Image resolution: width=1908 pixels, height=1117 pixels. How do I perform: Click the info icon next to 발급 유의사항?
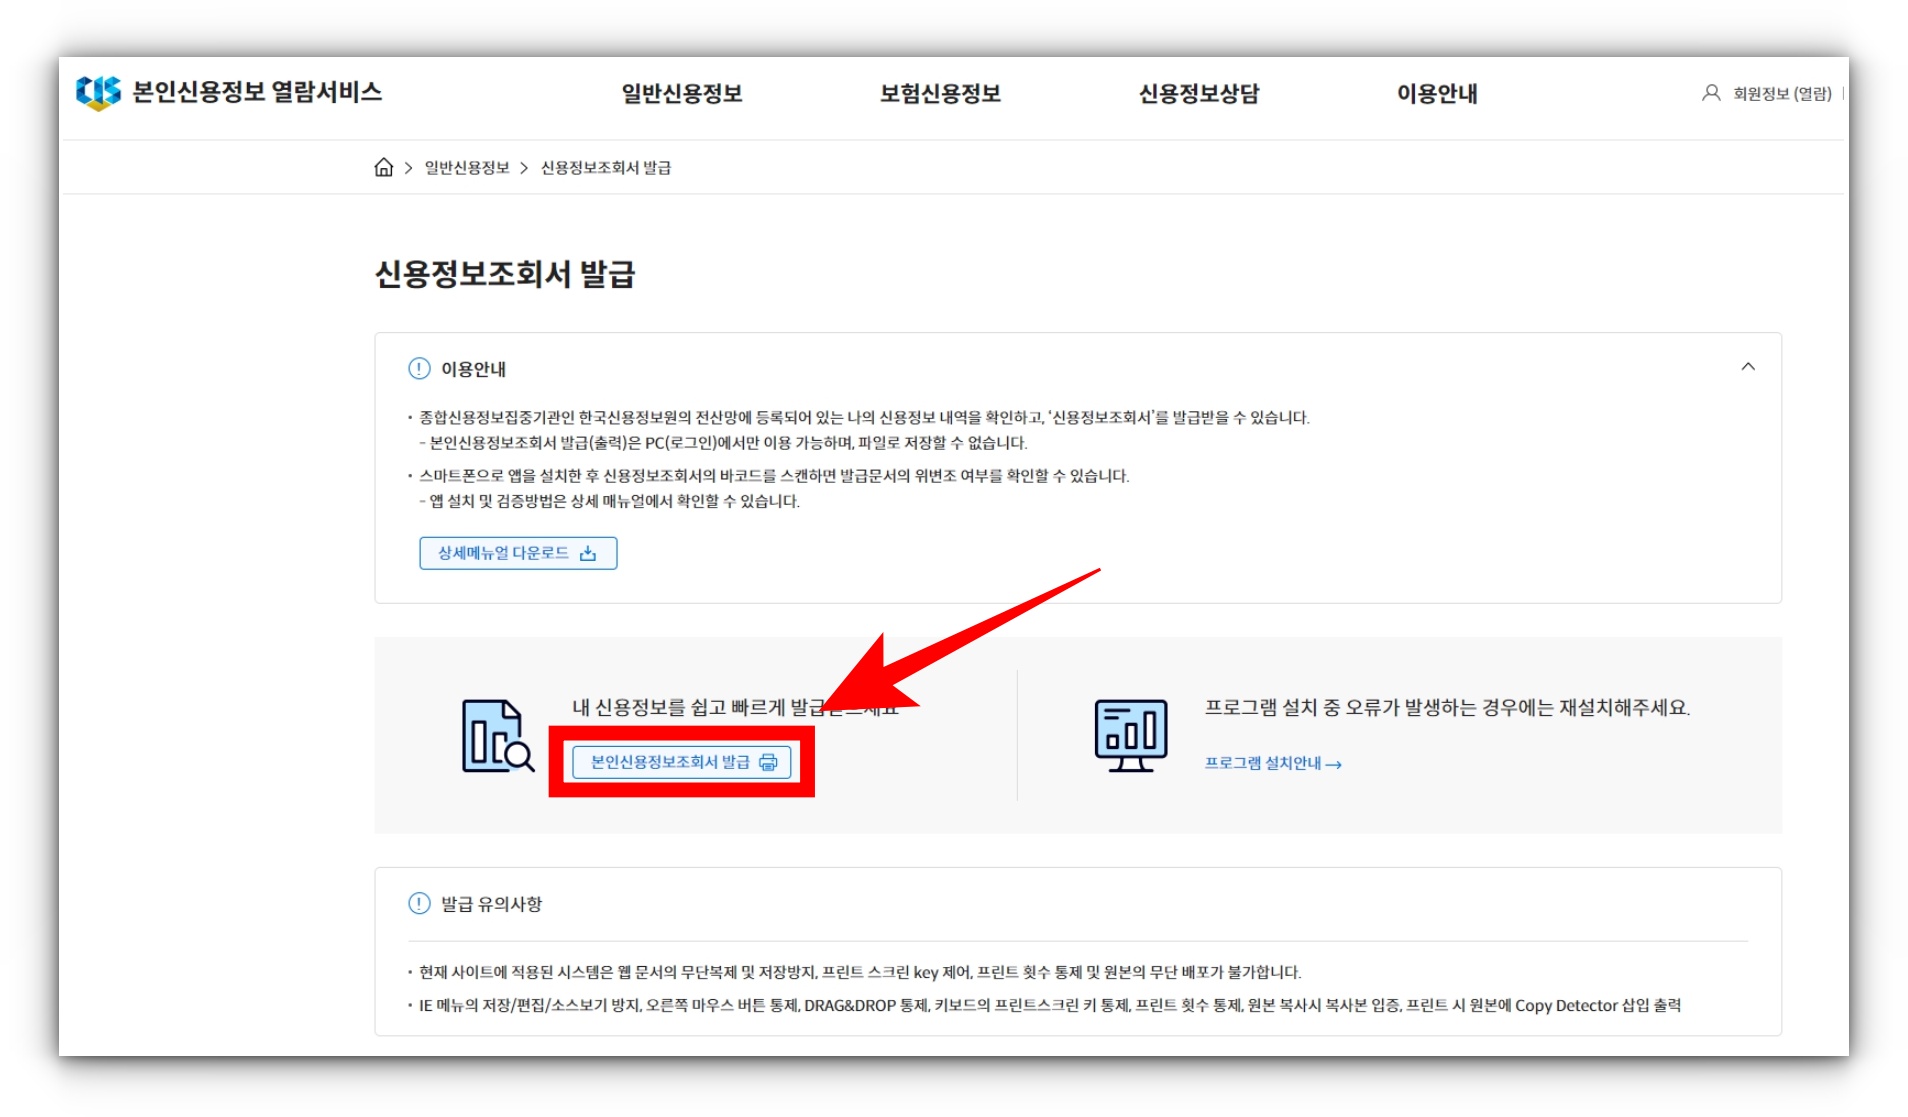coord(419,902)
